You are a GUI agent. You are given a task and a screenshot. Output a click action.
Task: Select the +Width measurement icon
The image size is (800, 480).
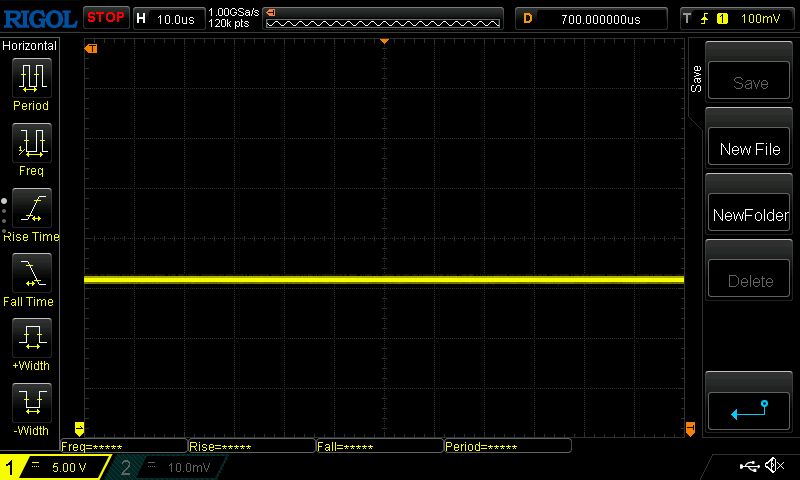tap(32, 338)
